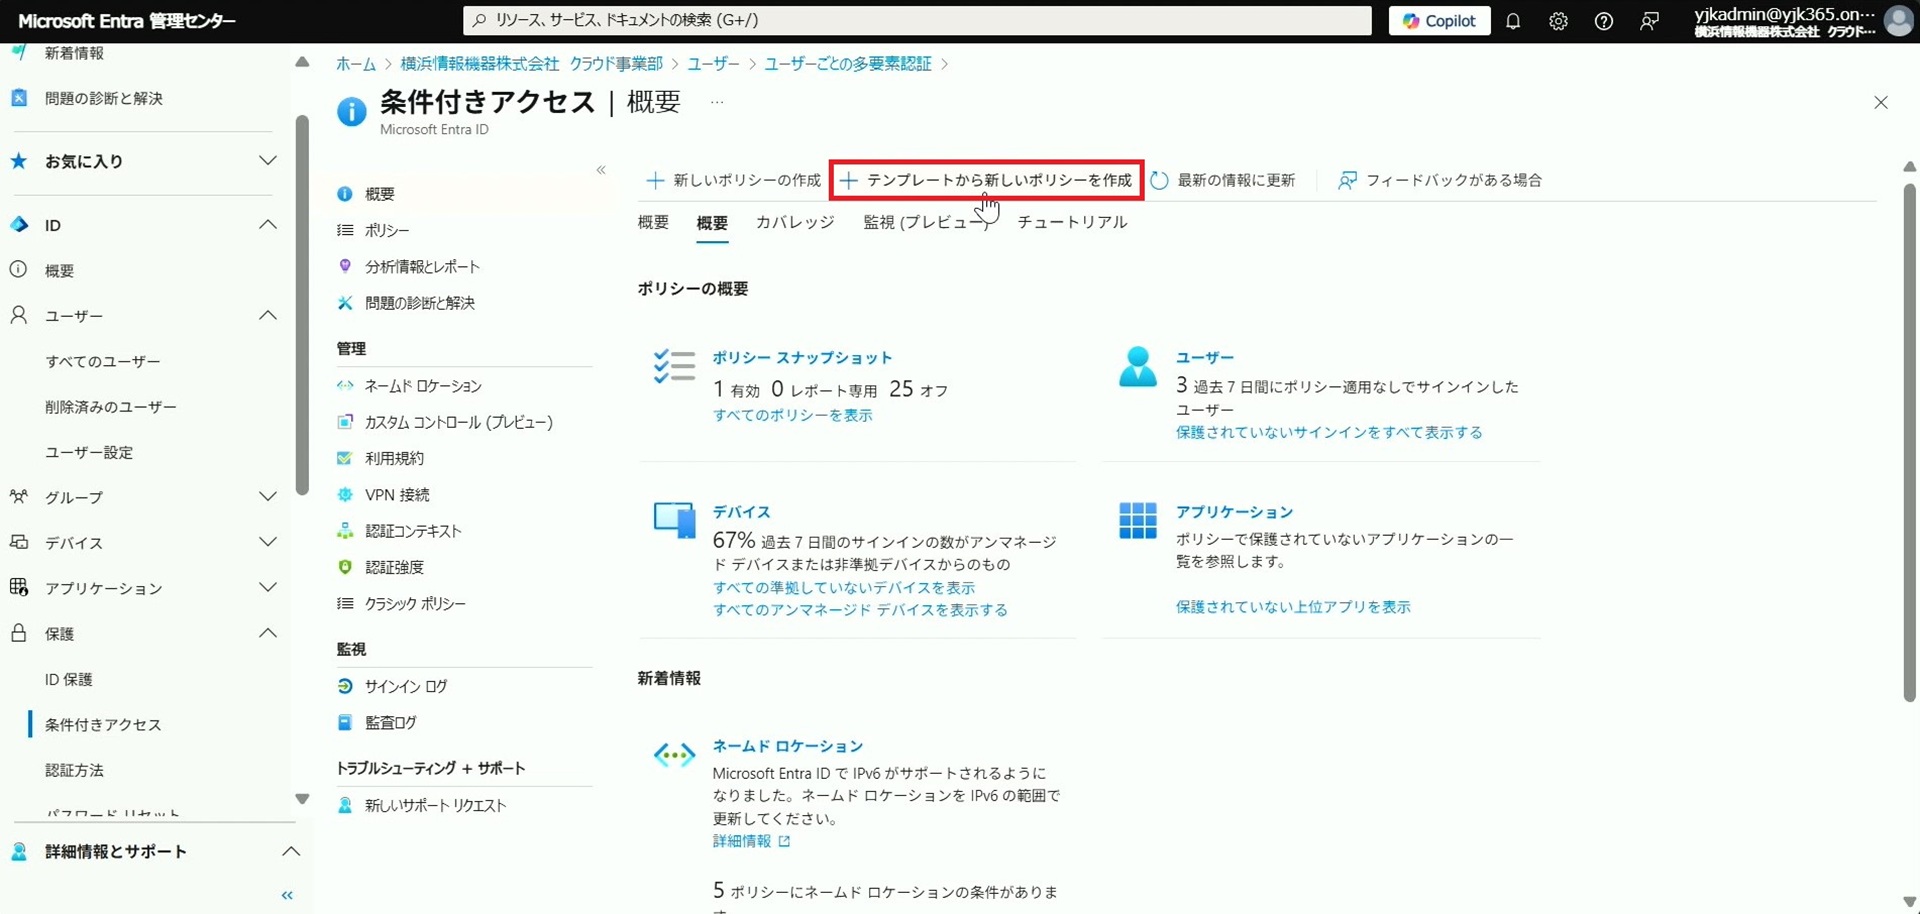This screenshot has height=914, width=1920.
Task: Collapse 詳細情報とサポート section
Action: (291, 852)
